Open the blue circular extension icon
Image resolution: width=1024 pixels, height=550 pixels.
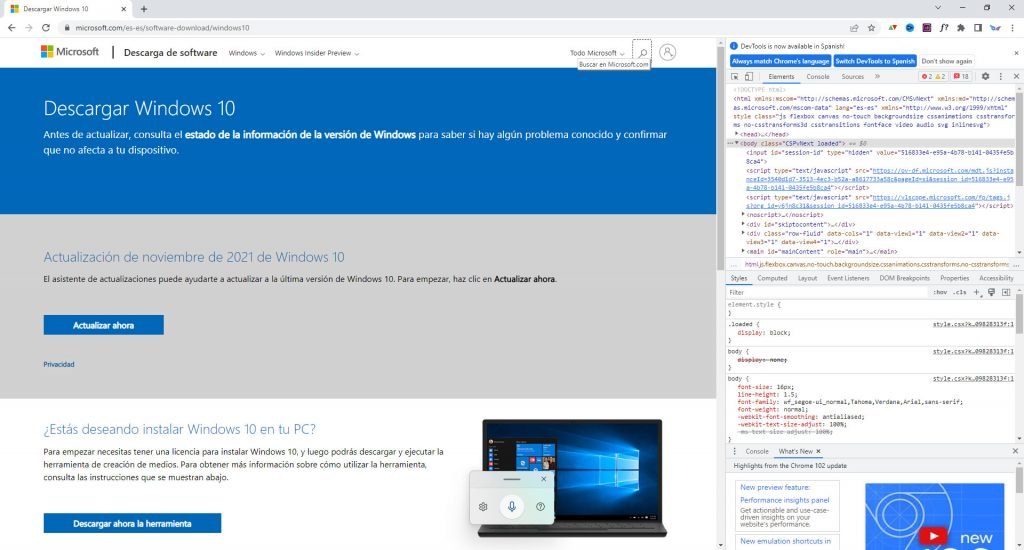coord(910,28)
